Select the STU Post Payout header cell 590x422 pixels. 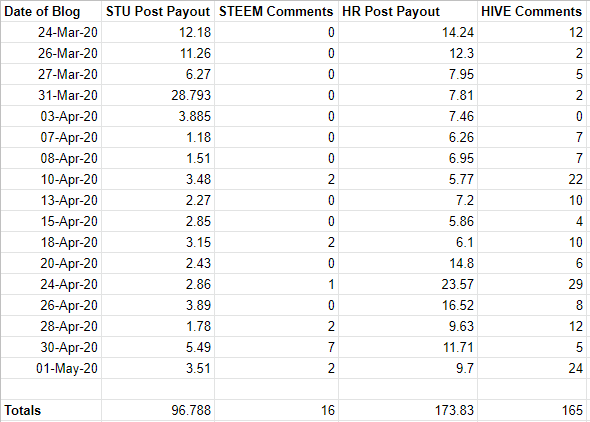point(158,11)
